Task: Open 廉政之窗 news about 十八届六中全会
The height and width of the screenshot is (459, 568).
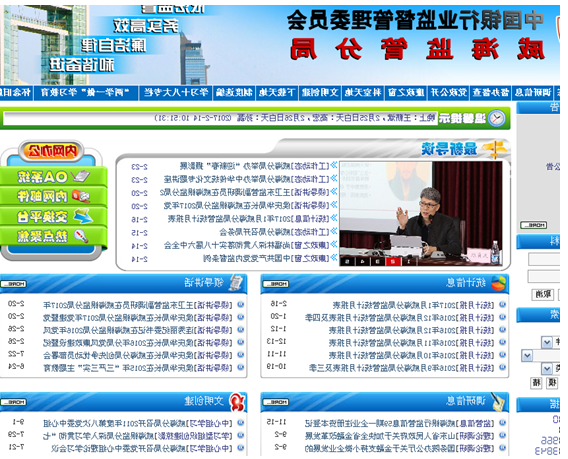Action: click(x=246, y=245)
